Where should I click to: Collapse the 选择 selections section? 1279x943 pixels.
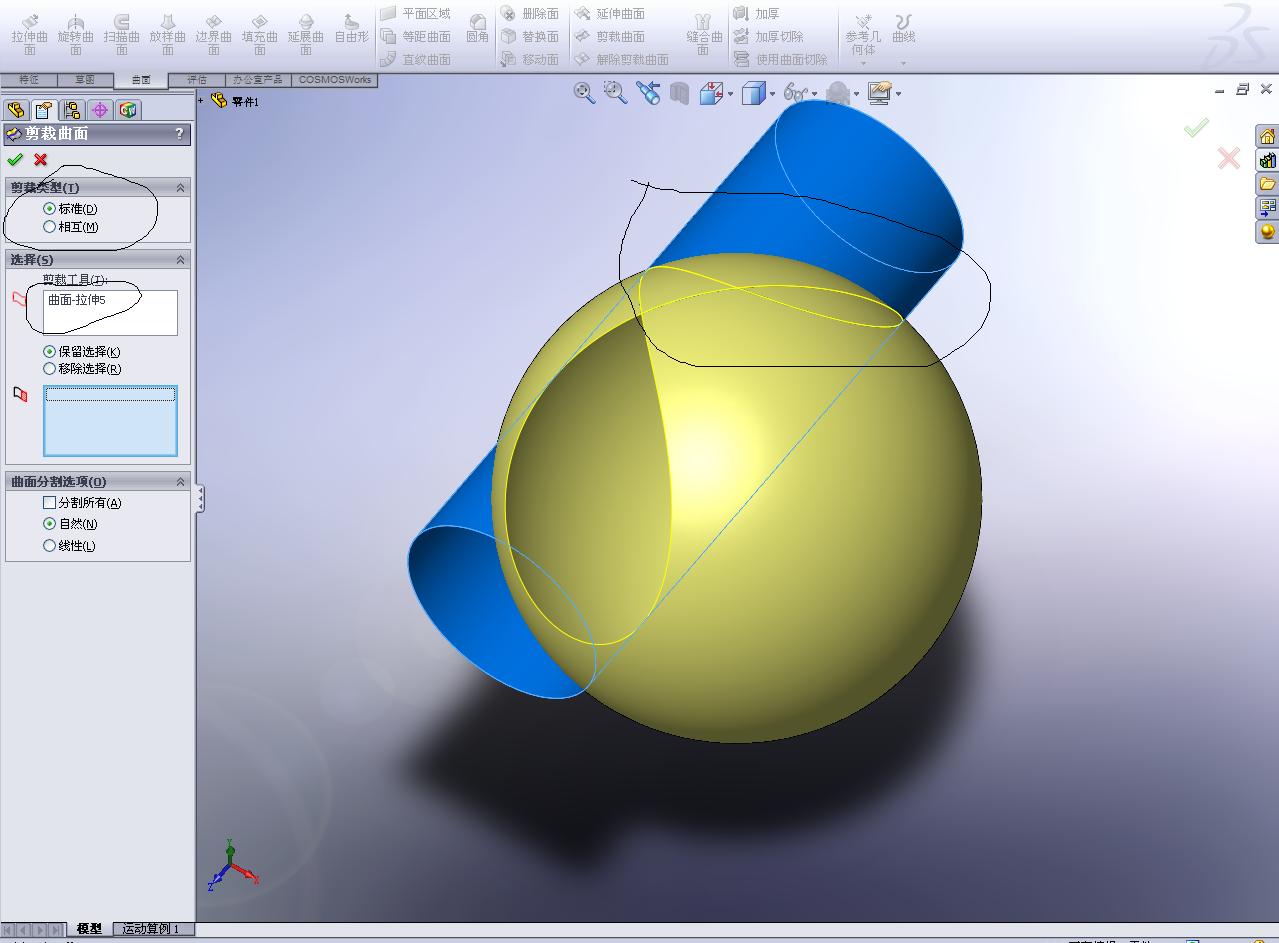point(181,260)
